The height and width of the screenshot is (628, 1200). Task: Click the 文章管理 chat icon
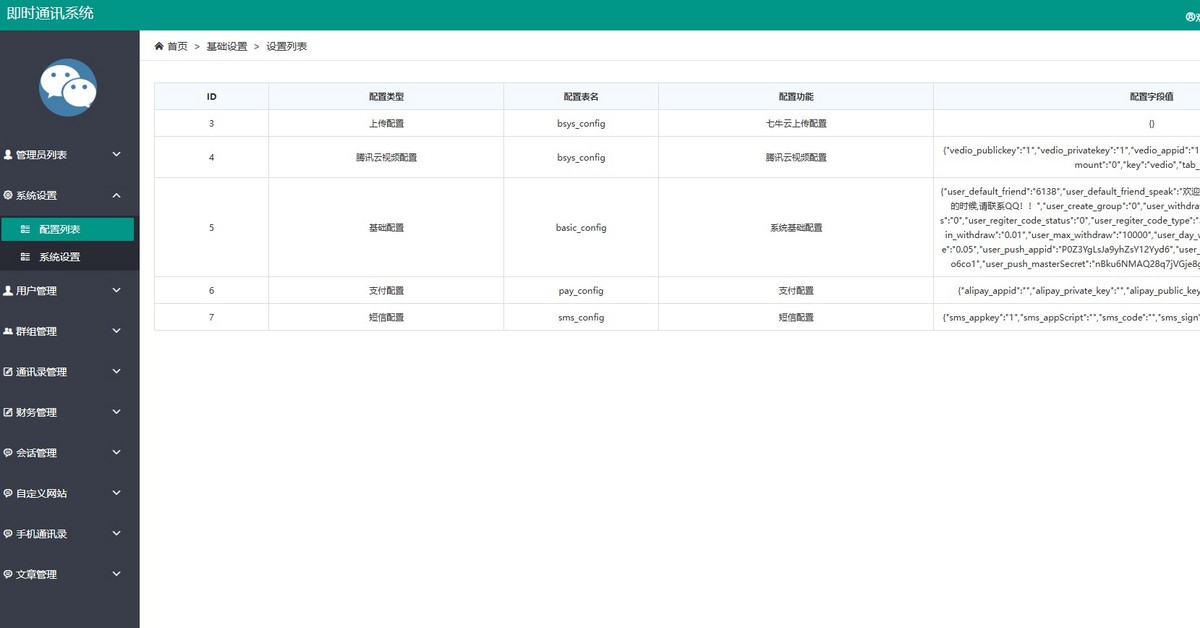[8, 574]
